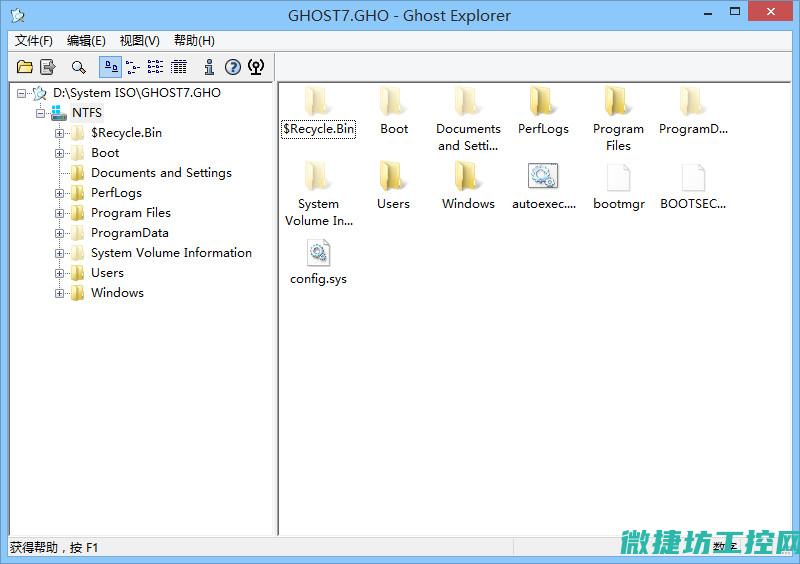Select the GHOST7.GHO root in tree
The height and width of the screenshot is (564, 800).
click(x=137, y=93)
